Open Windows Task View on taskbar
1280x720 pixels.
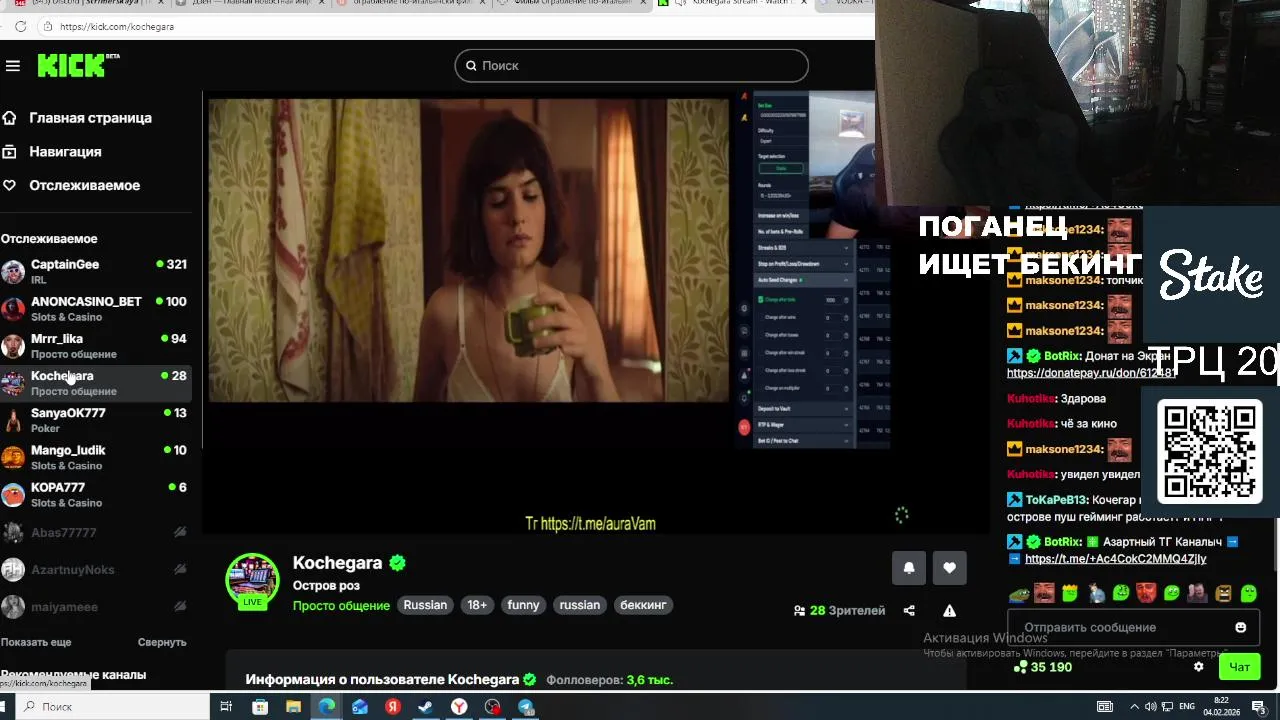[x=226, y=707]
